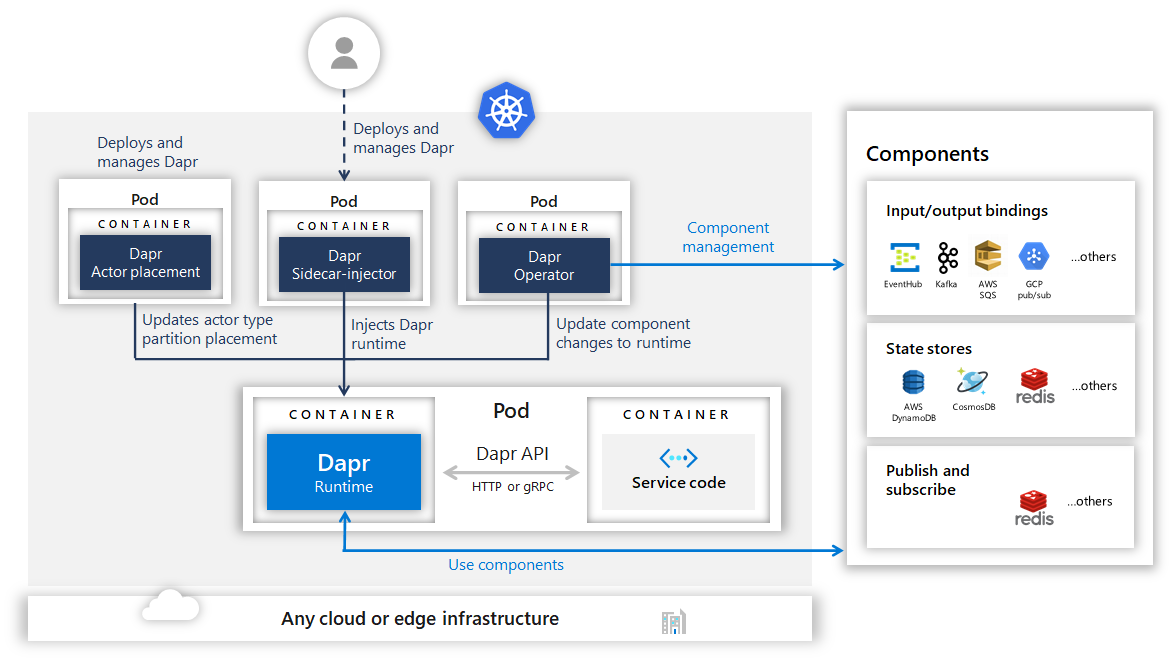Select the Dapr Sidecar-injector container
This screenshot has width=1173, height=662.
click(x=343, y=264)
